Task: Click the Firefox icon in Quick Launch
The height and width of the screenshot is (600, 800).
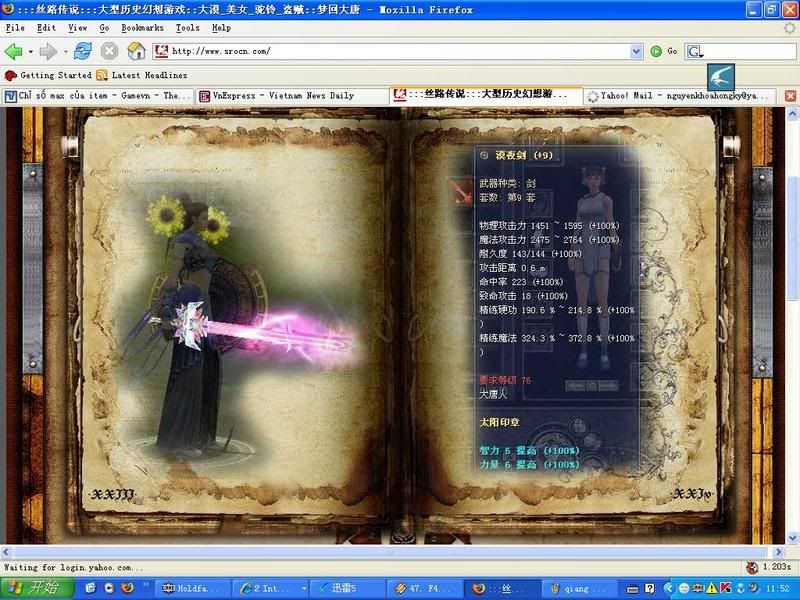Action: [x=128, y=588]
